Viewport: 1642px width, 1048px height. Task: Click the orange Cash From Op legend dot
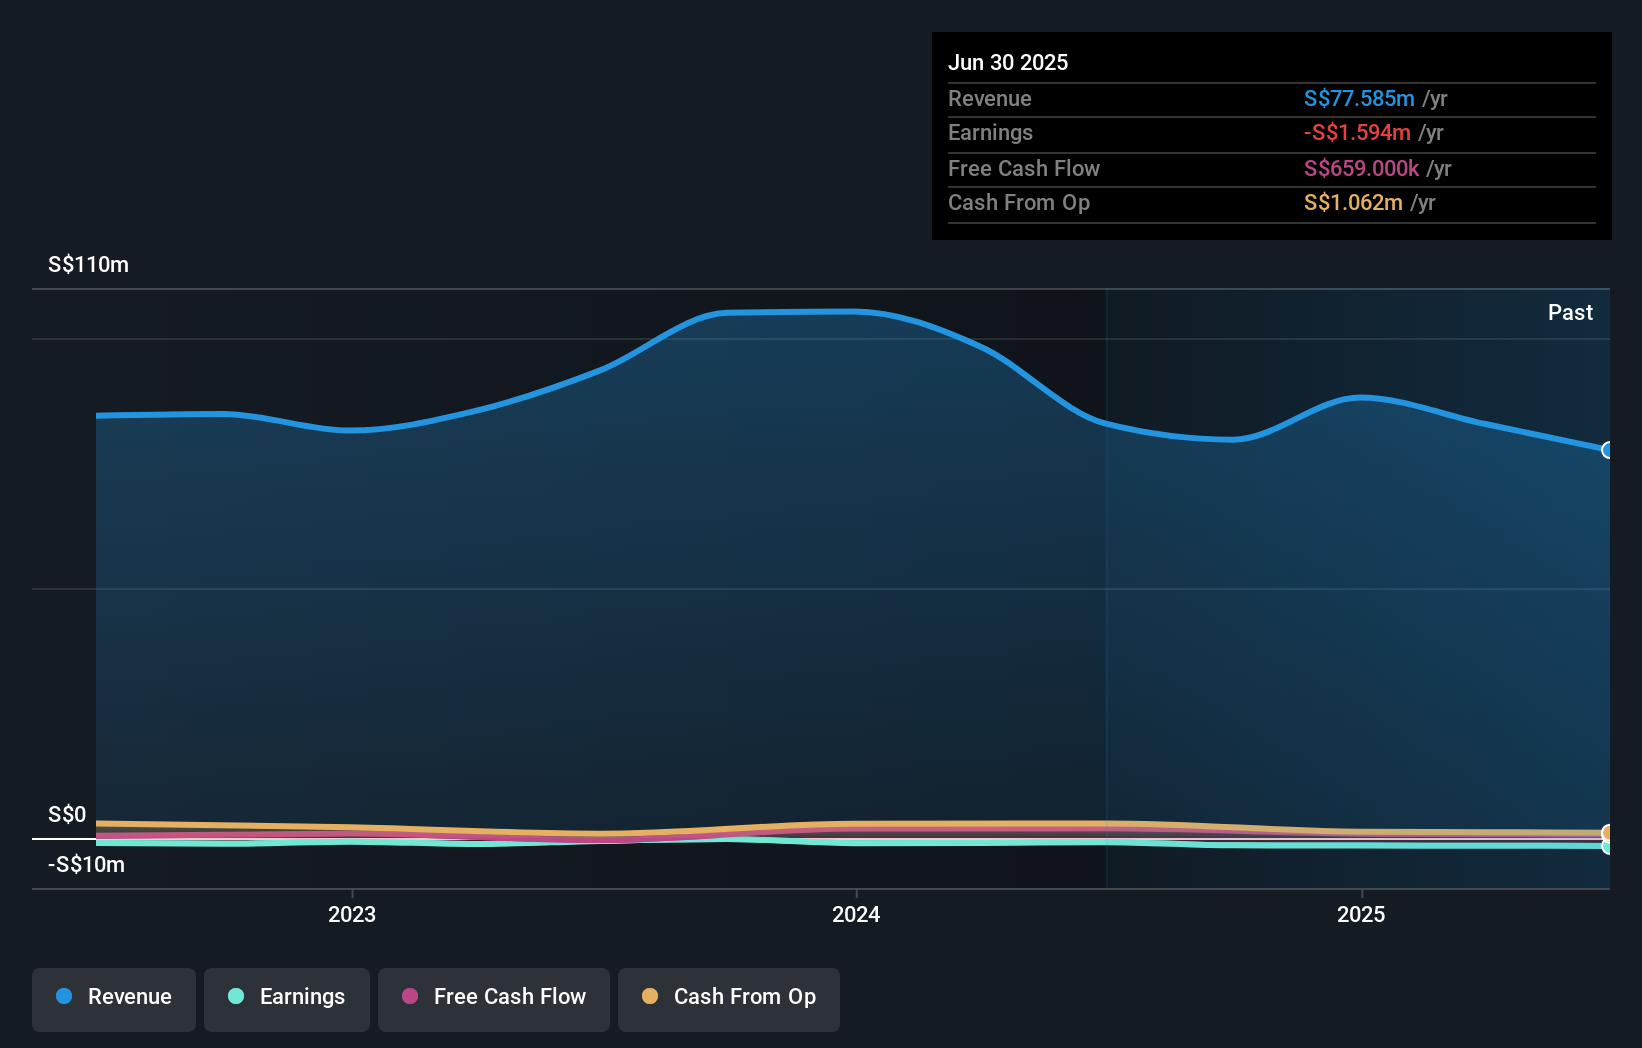pyautogui.click(x=650, y=997)
